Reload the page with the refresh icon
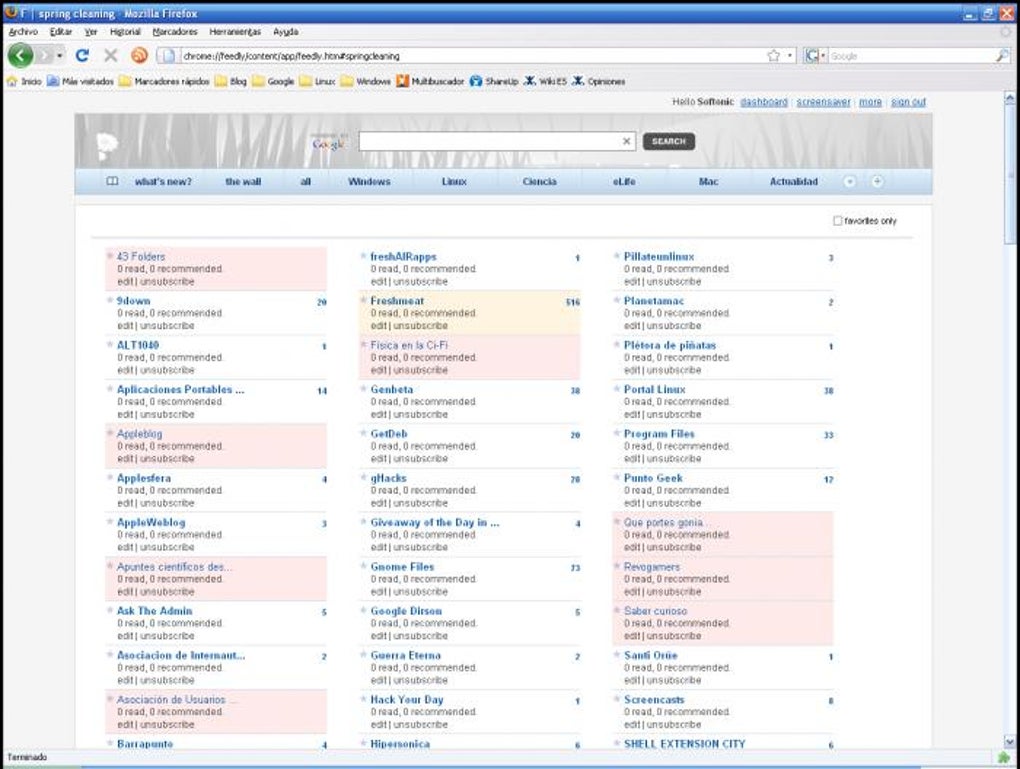Screen dimensions: 1020x769 pos(82,56)
